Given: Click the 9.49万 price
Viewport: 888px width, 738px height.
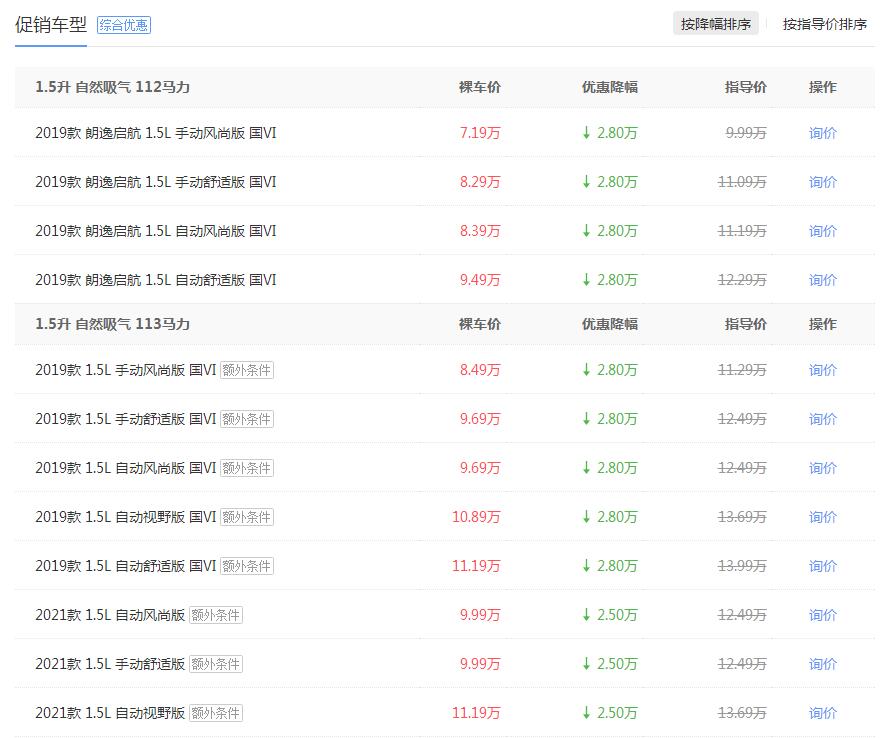Looking at the screenshot, I should point(480,280).
